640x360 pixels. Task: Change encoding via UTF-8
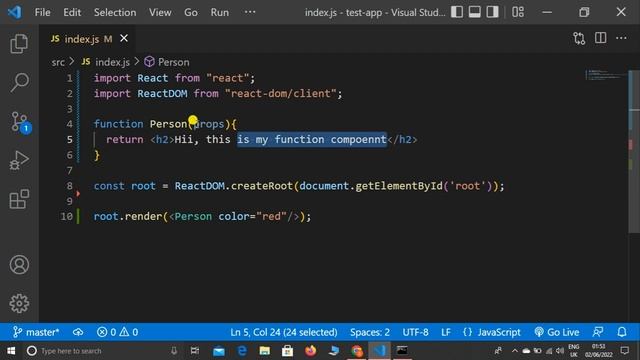[416, 332]
